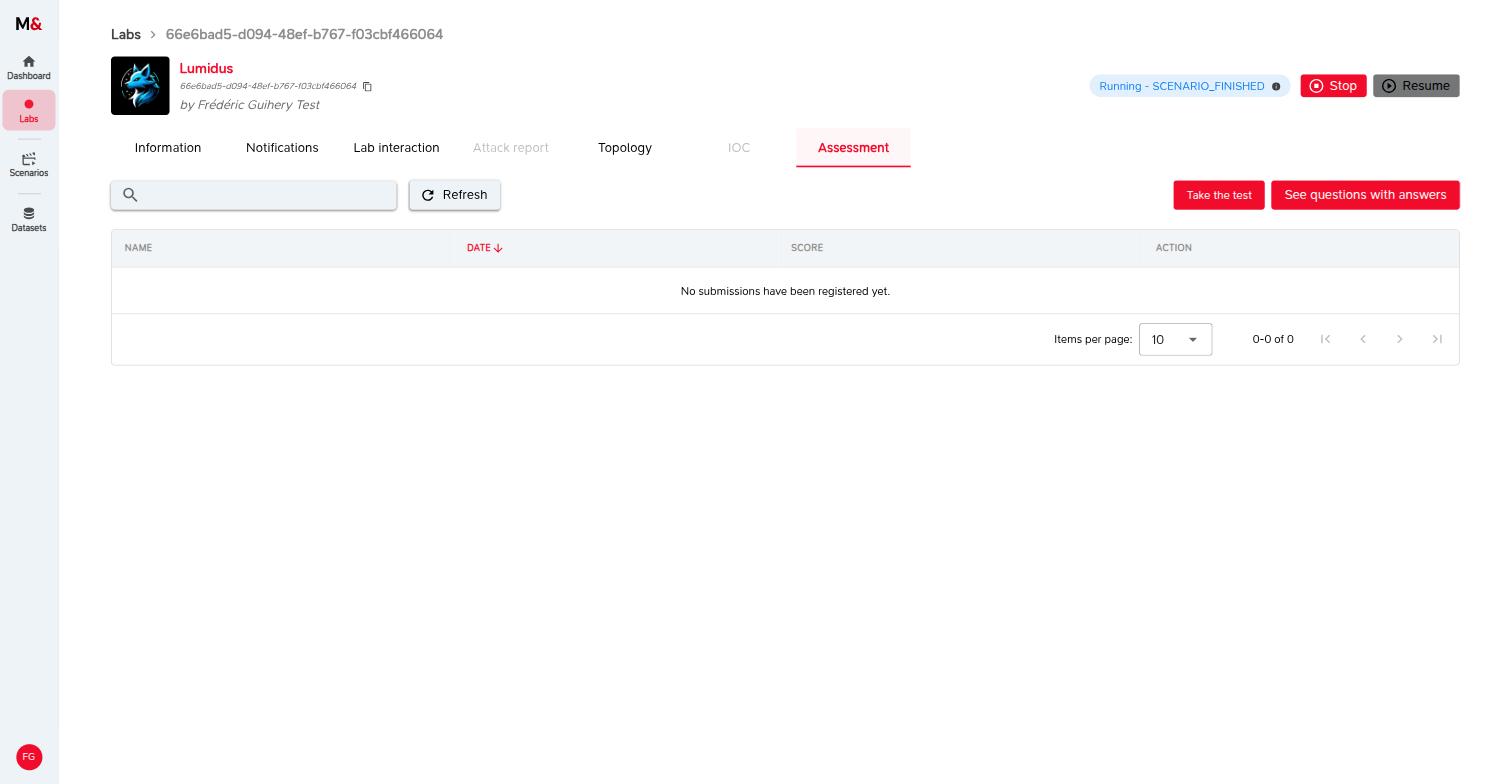
Task: Go to Labs in the sidebar
Action: coord(28,110)
